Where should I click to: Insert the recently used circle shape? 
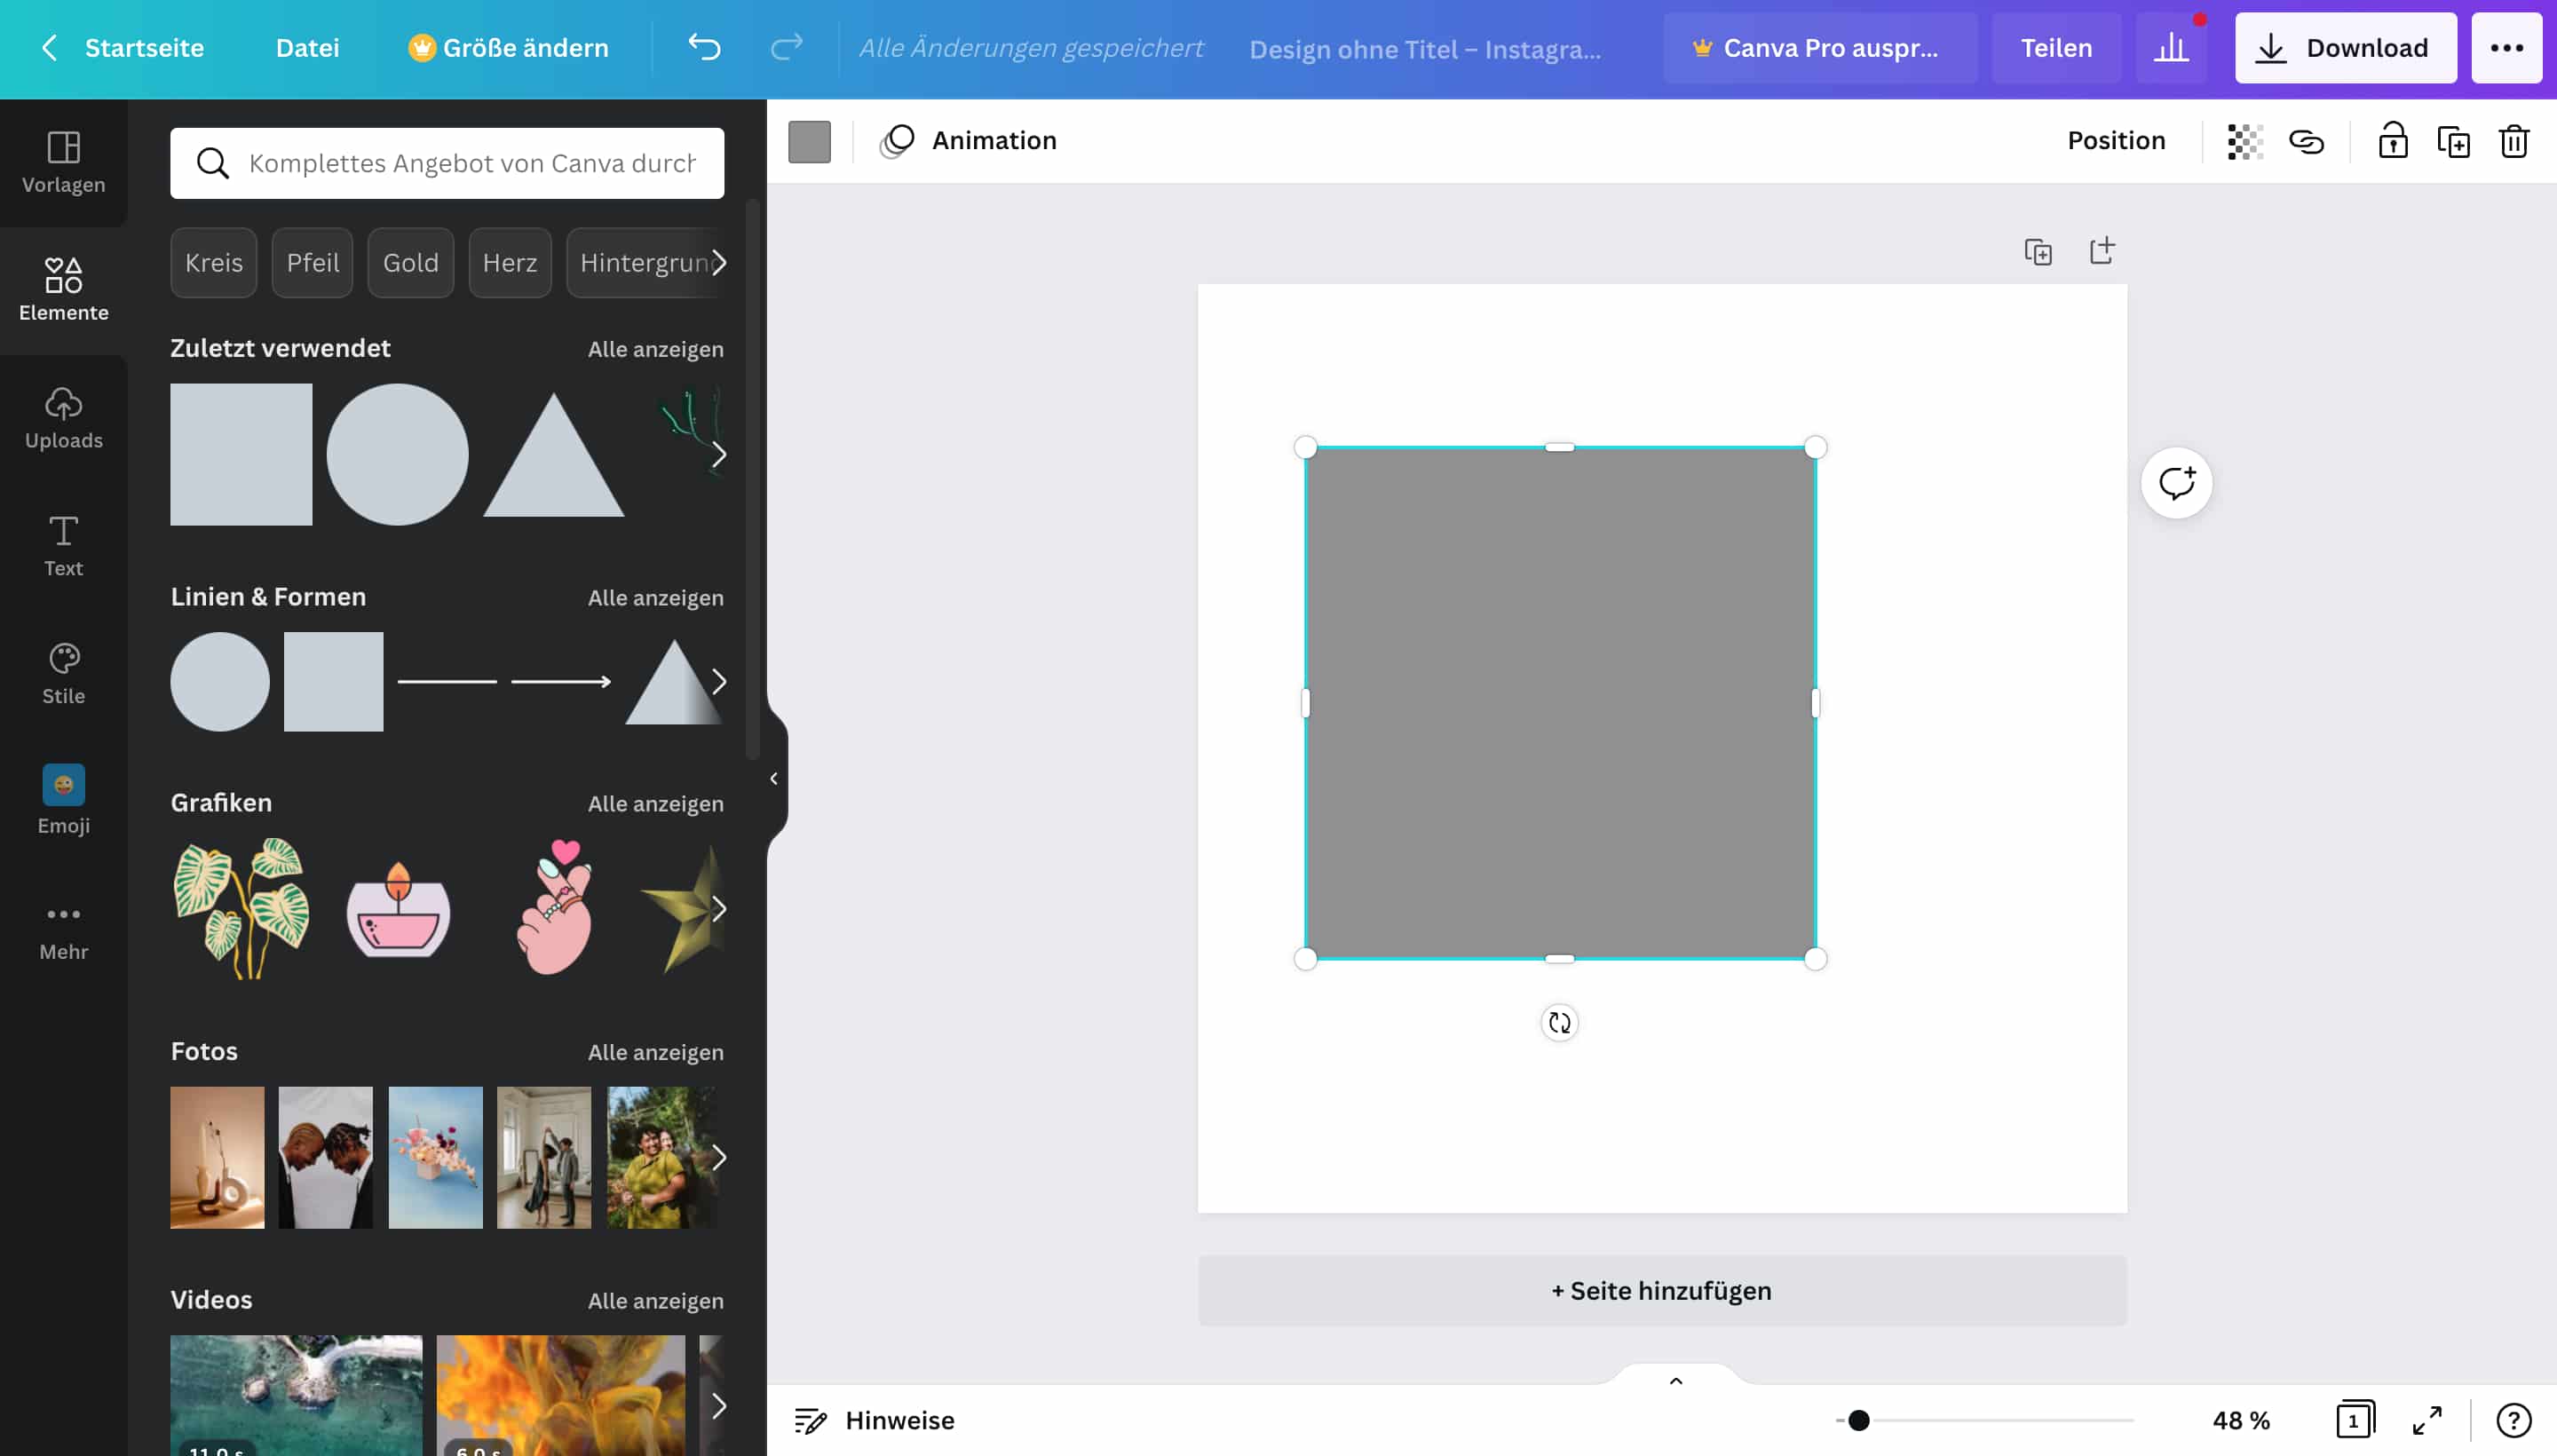click(397, 454)
